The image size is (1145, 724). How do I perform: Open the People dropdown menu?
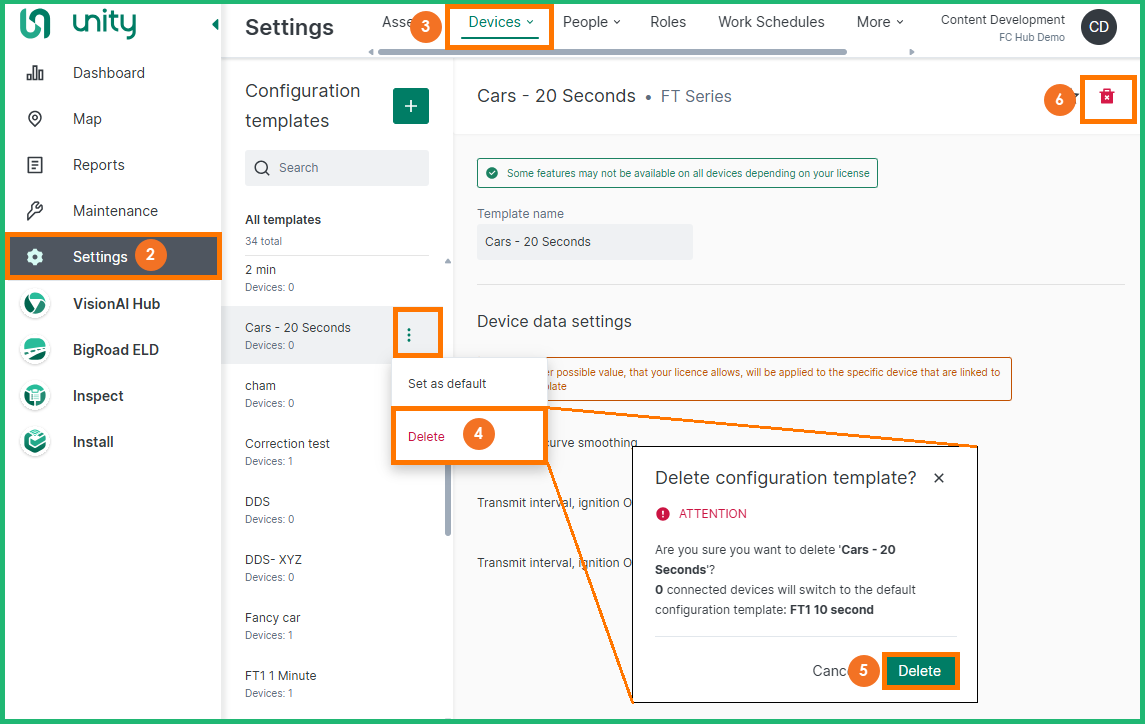pyautogui.click(x=591, y=22)
